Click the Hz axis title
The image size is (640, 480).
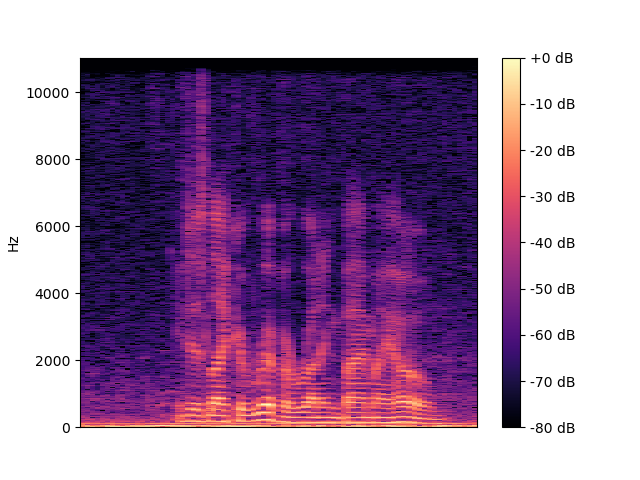coord(13,244)
